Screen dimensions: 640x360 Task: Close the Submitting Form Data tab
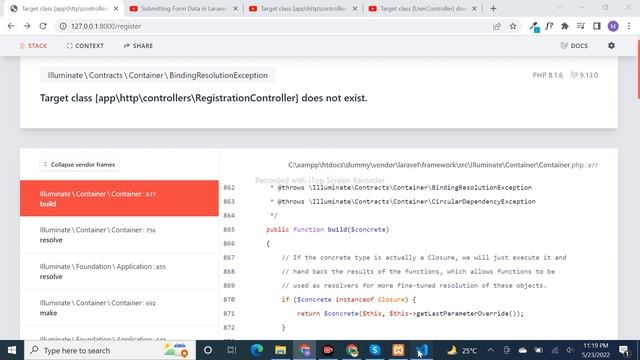235,9
